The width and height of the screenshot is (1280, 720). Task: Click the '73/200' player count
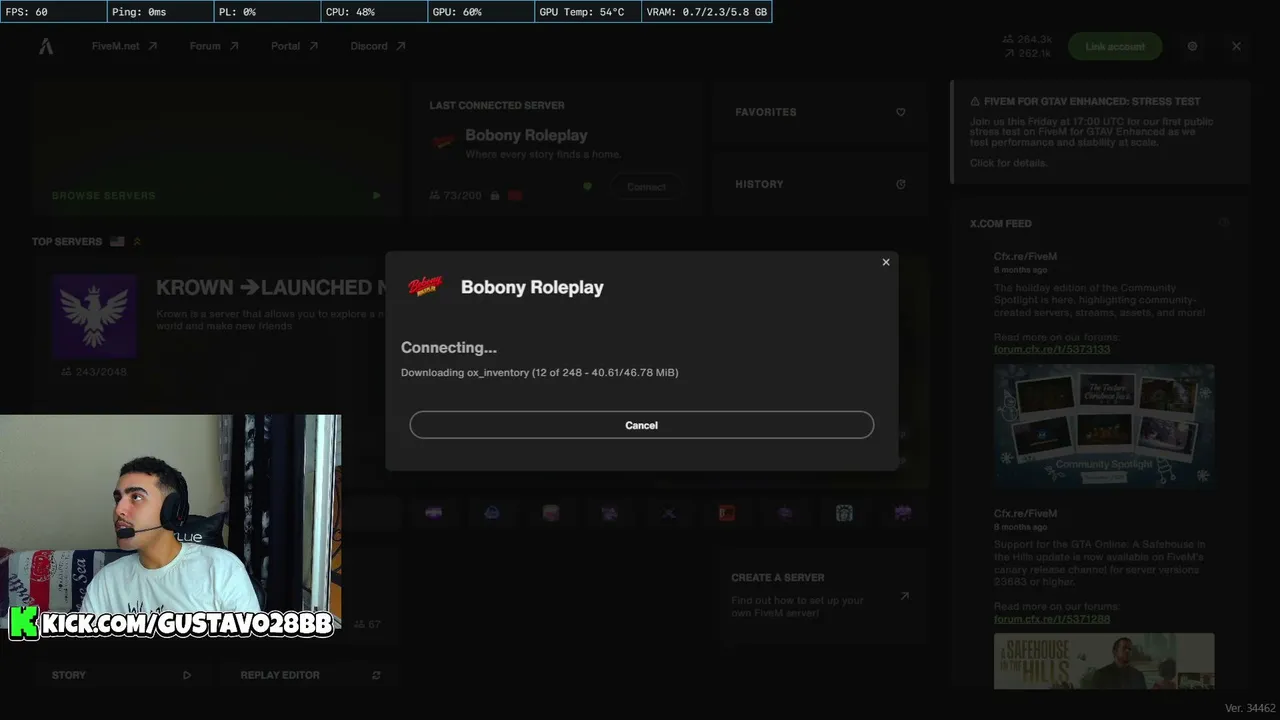point(455,196)
